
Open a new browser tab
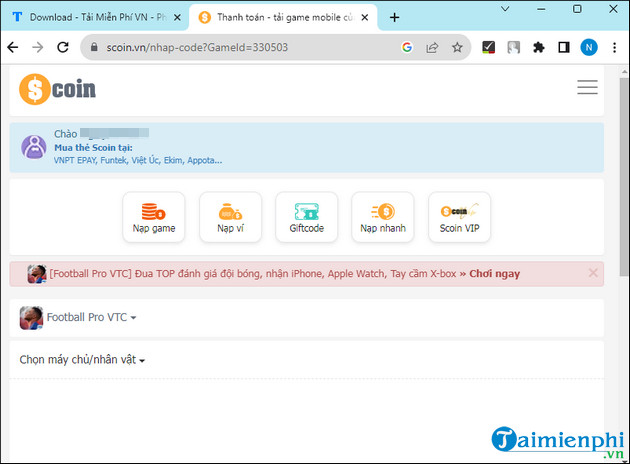tap(394, 18)
